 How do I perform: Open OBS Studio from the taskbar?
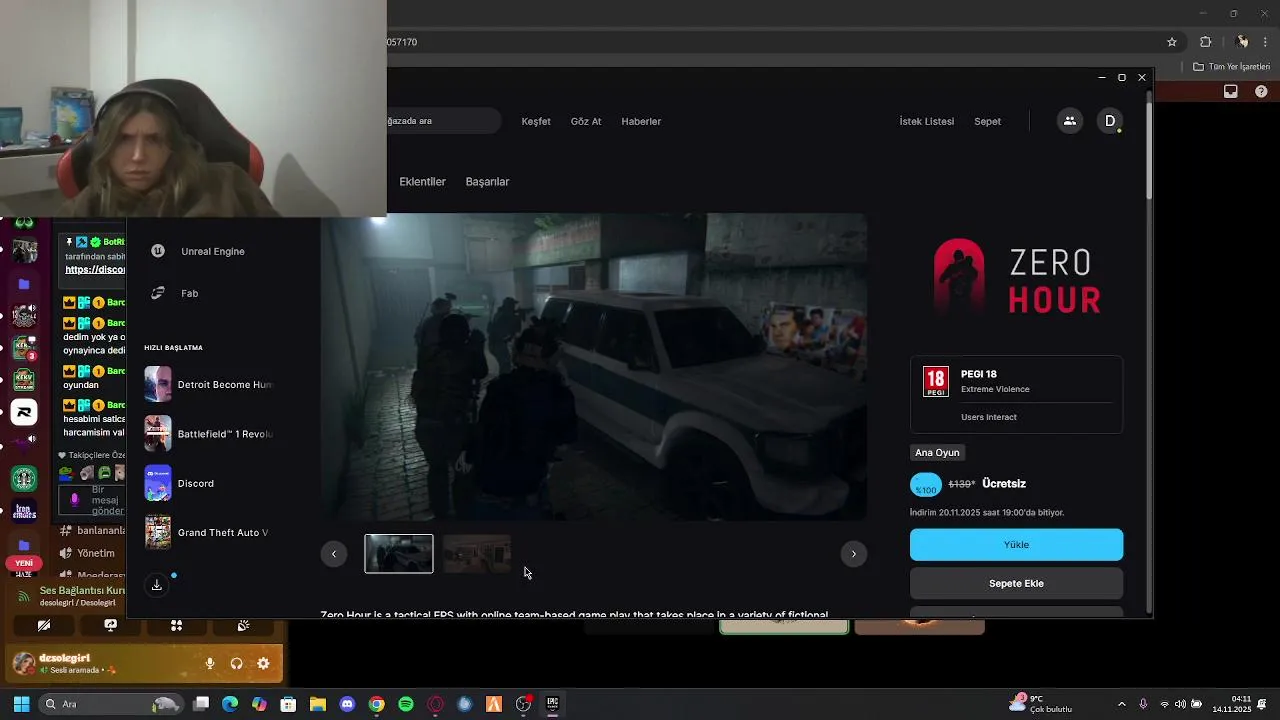pyautogui.click(x=523, y=704)
